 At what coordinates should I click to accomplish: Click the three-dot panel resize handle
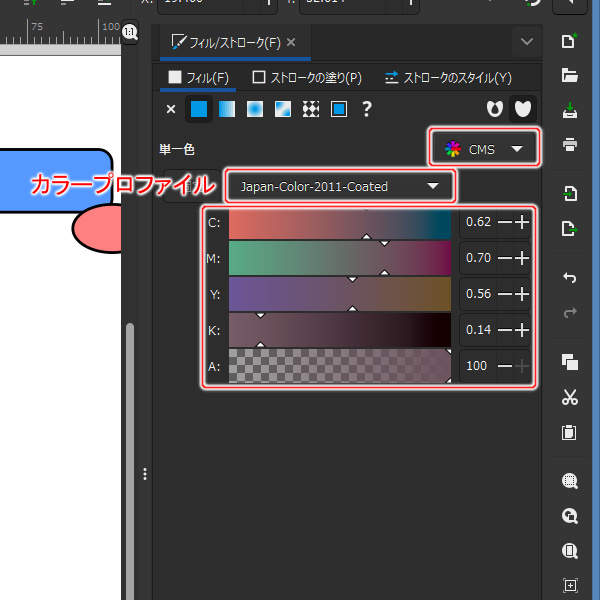pyautogui.click(x=145, y=474)
